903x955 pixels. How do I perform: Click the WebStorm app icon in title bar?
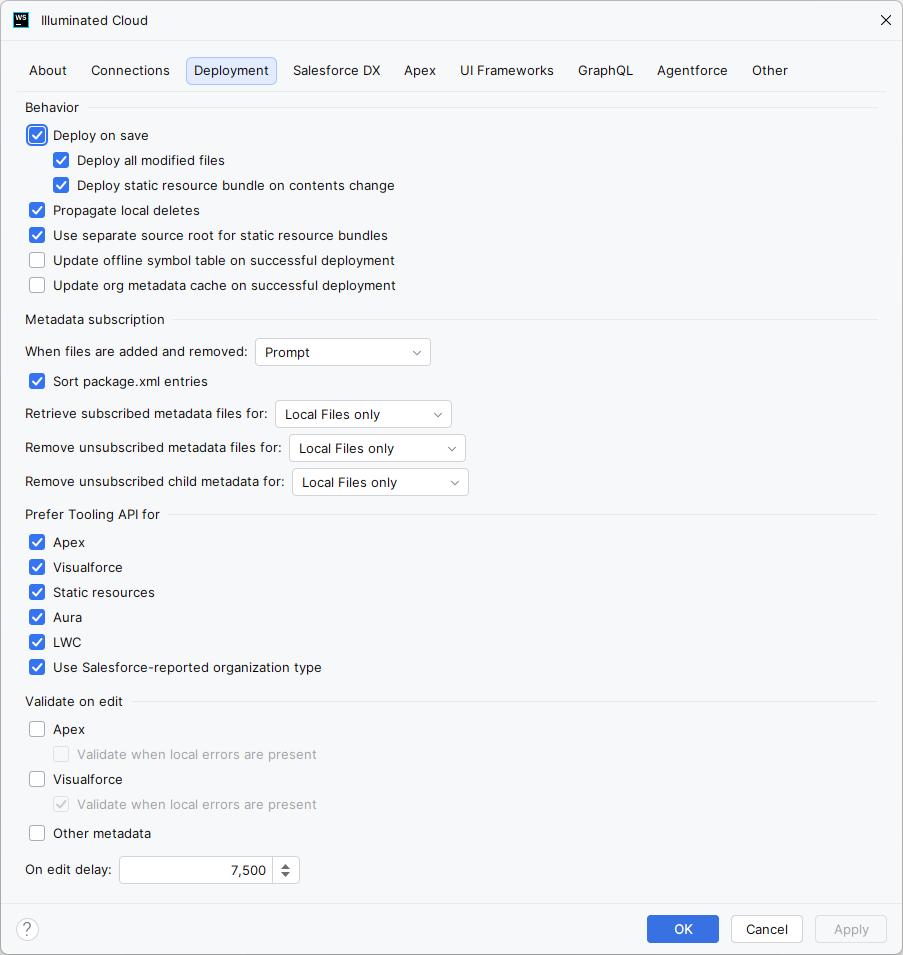(21, 20)
